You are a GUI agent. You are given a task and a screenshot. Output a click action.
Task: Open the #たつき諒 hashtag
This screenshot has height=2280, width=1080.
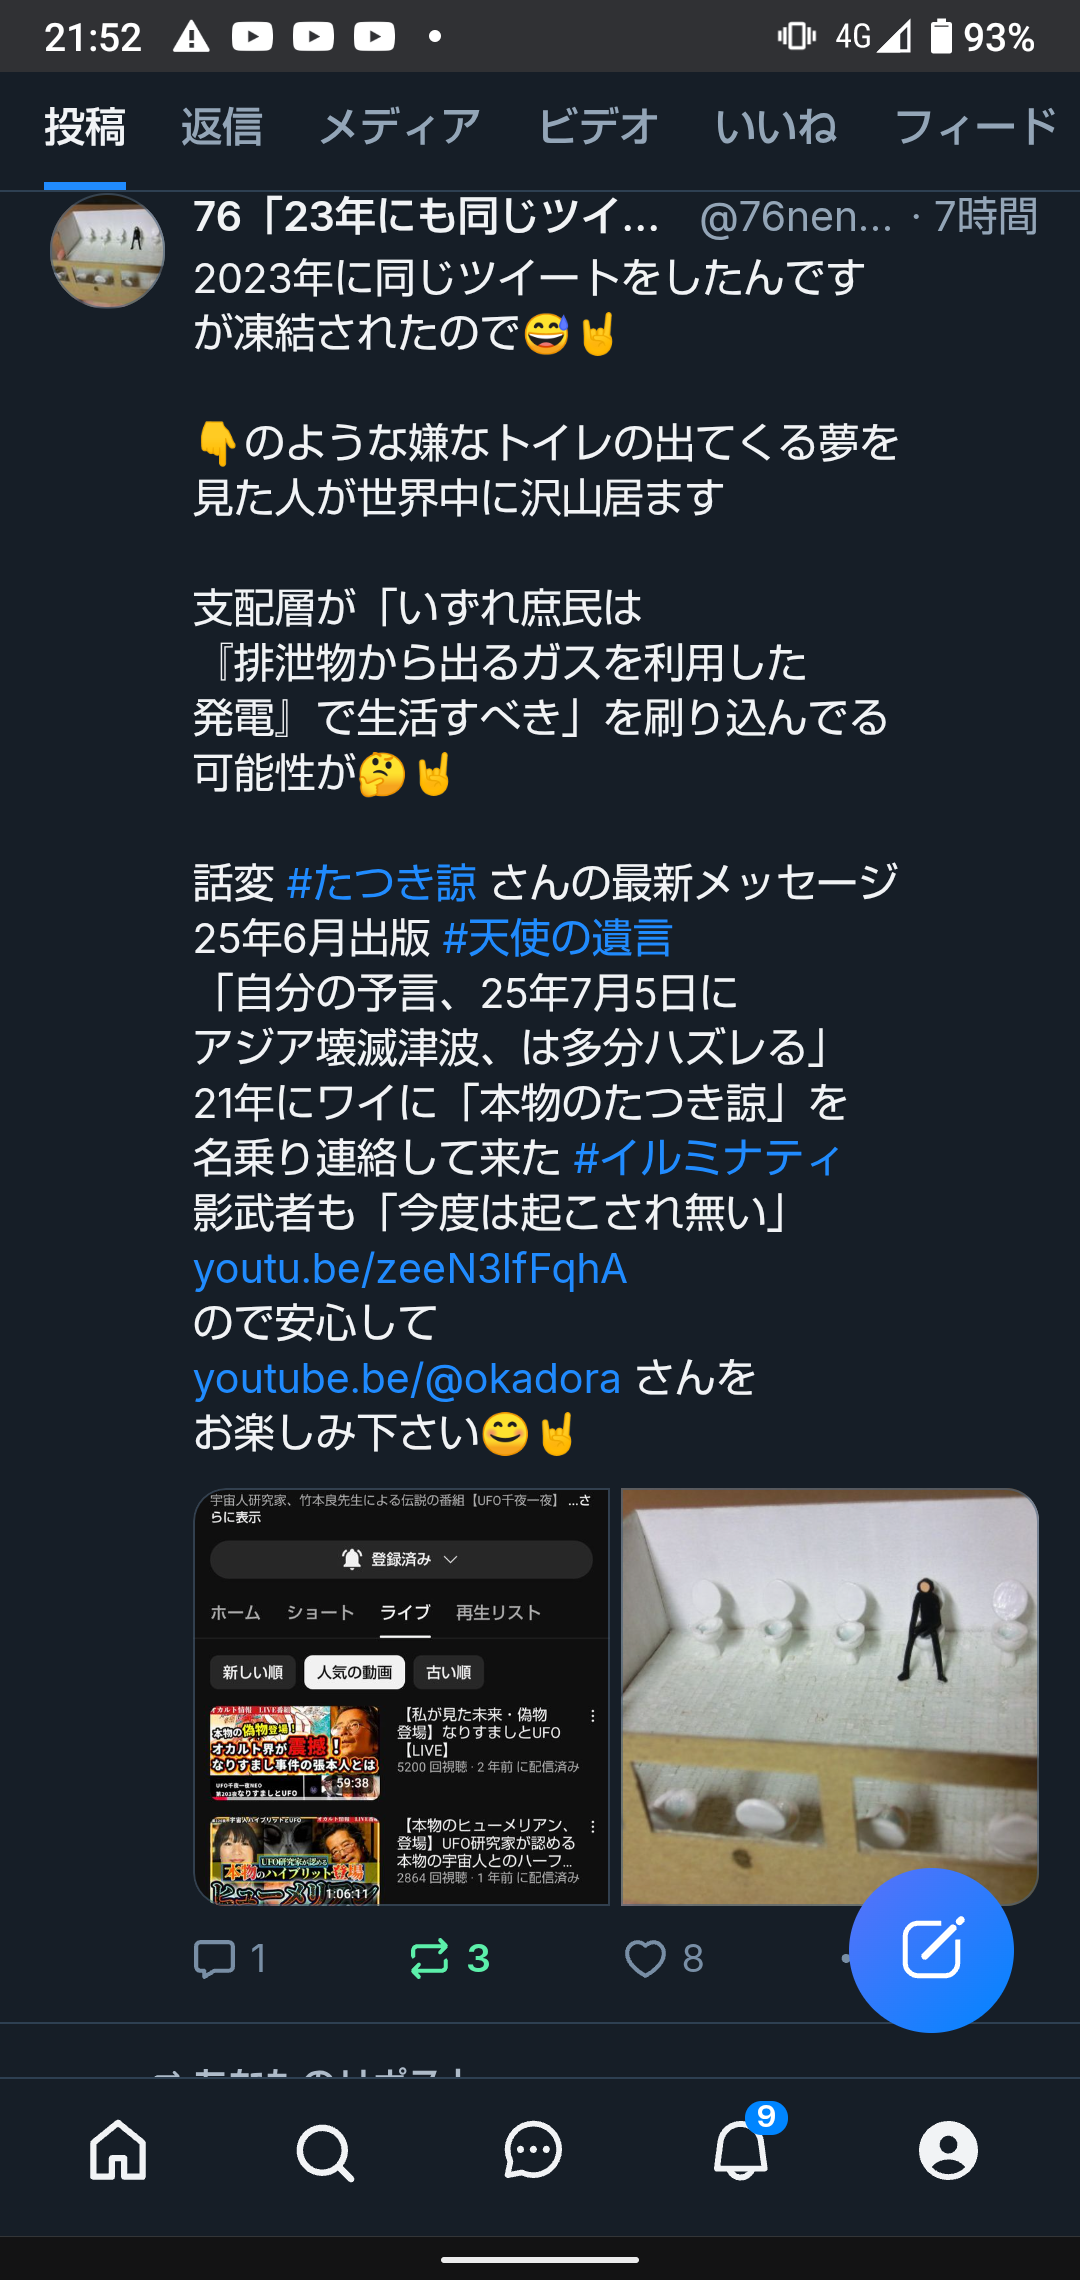(381, 883)
